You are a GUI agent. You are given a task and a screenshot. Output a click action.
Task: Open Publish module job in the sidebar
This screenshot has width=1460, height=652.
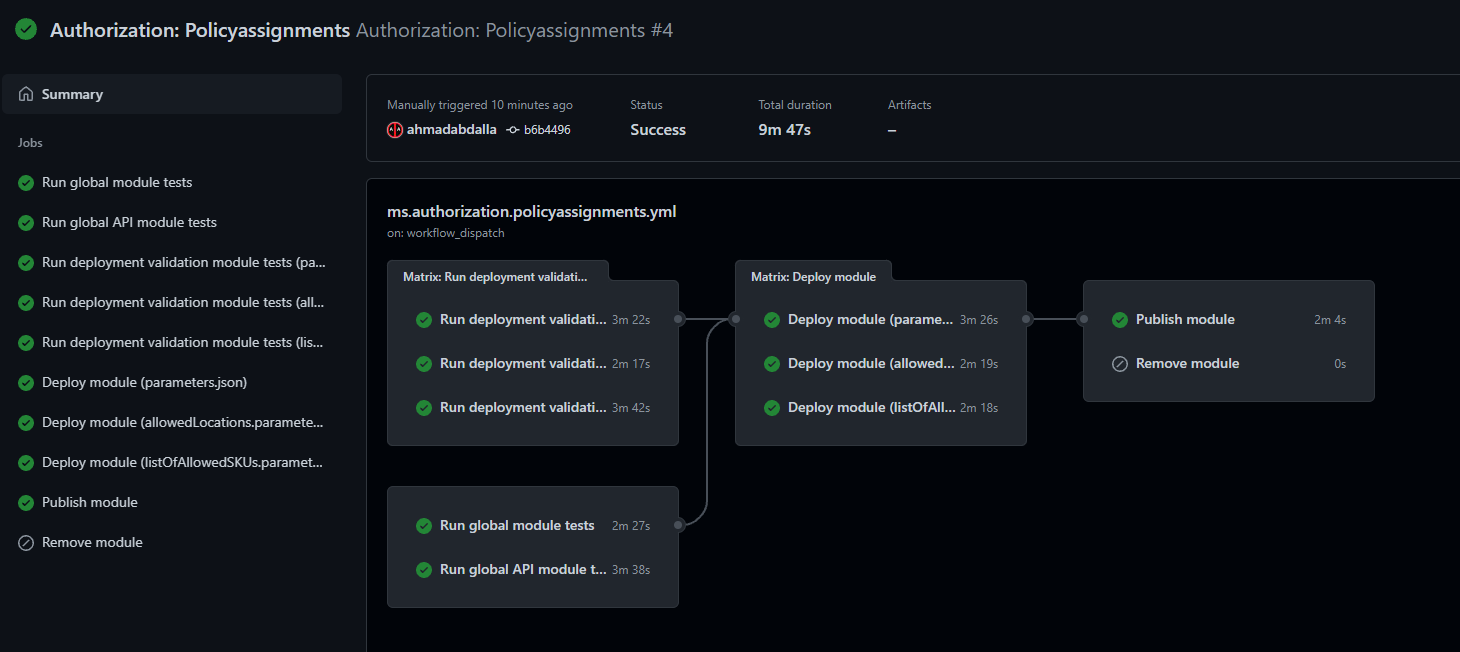(90, 502)
